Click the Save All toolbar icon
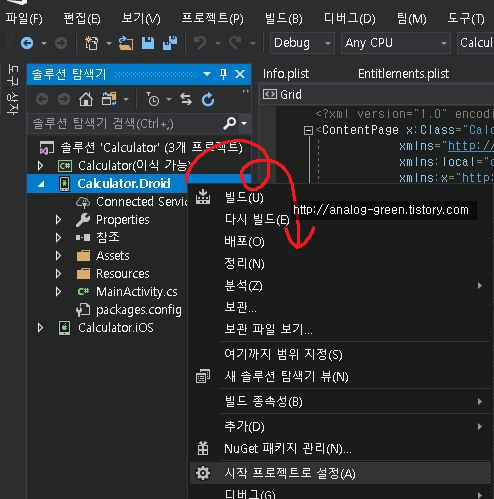 170,43
